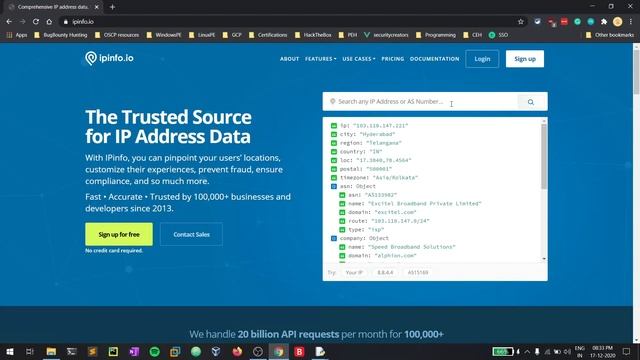
Task: Open the Windows Start menu
Action: (x=10, y=351)
